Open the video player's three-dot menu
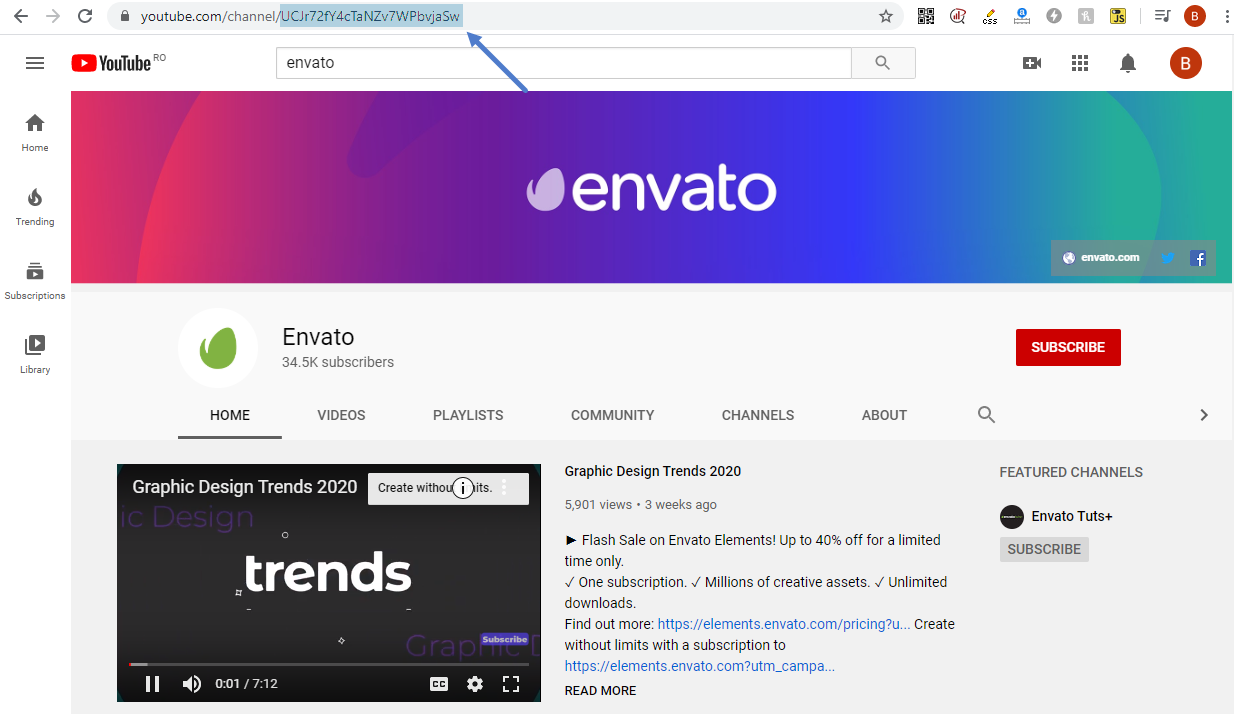Image resolution: width=1234 pixels, height=714 pixels. tap(504, 488)
